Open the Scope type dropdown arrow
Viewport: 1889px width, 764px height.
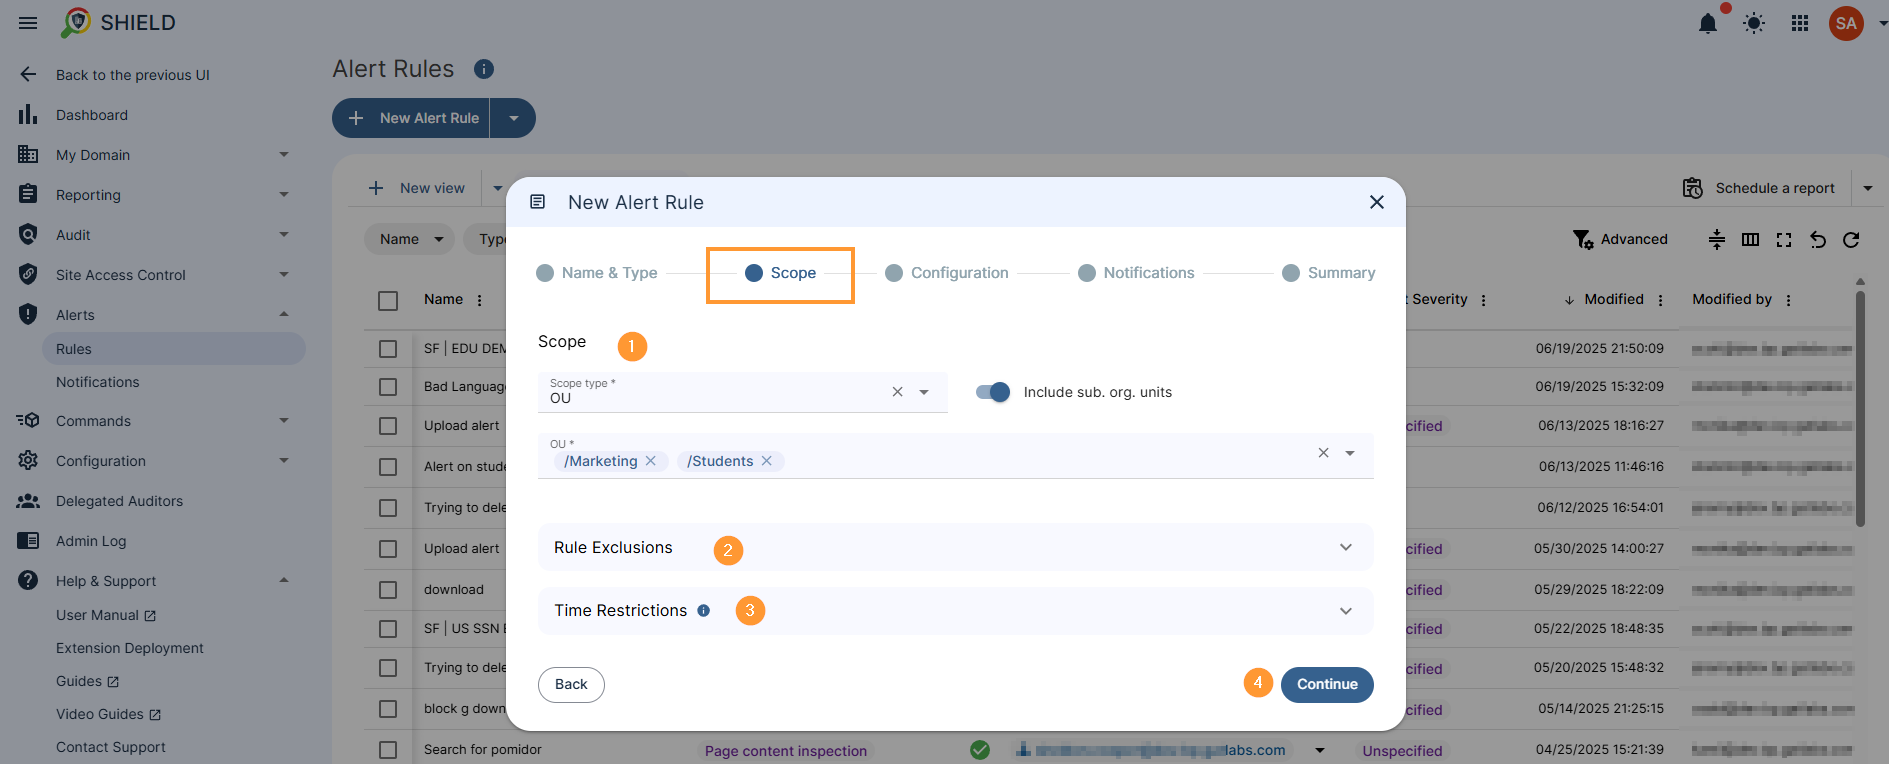[x=924, y=392]
